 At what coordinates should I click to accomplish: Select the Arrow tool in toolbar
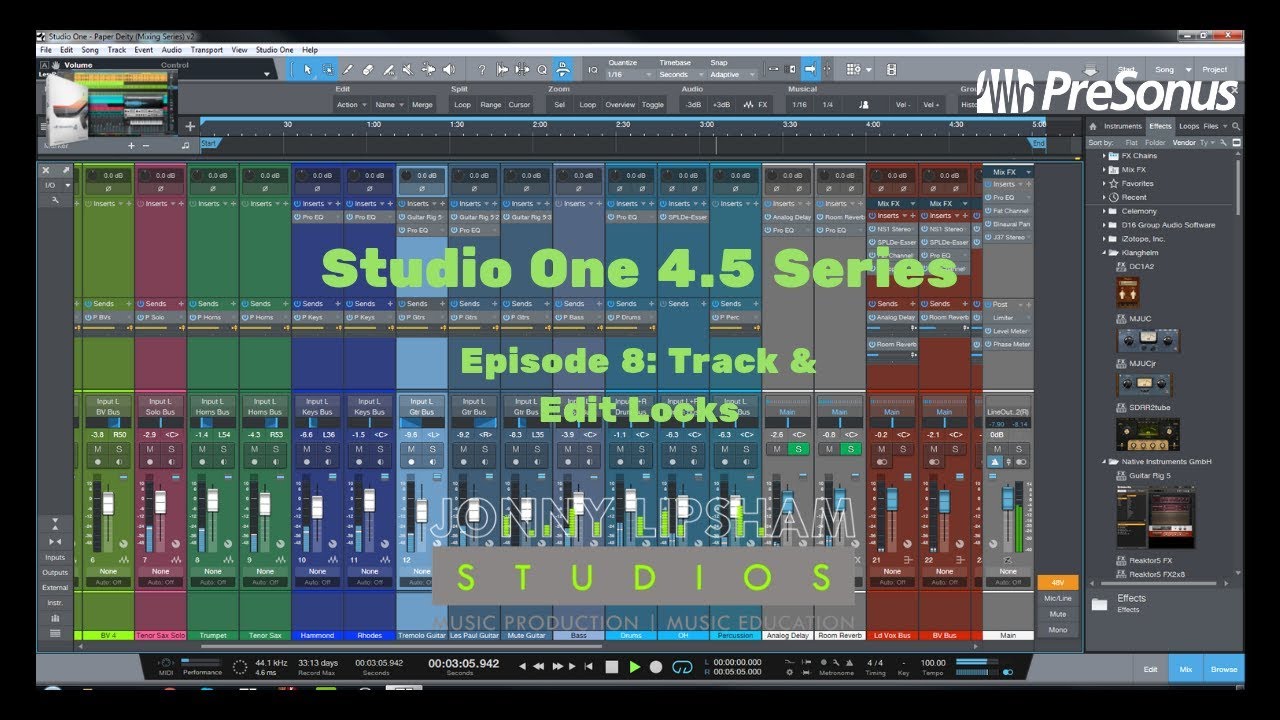coord(307,69)
